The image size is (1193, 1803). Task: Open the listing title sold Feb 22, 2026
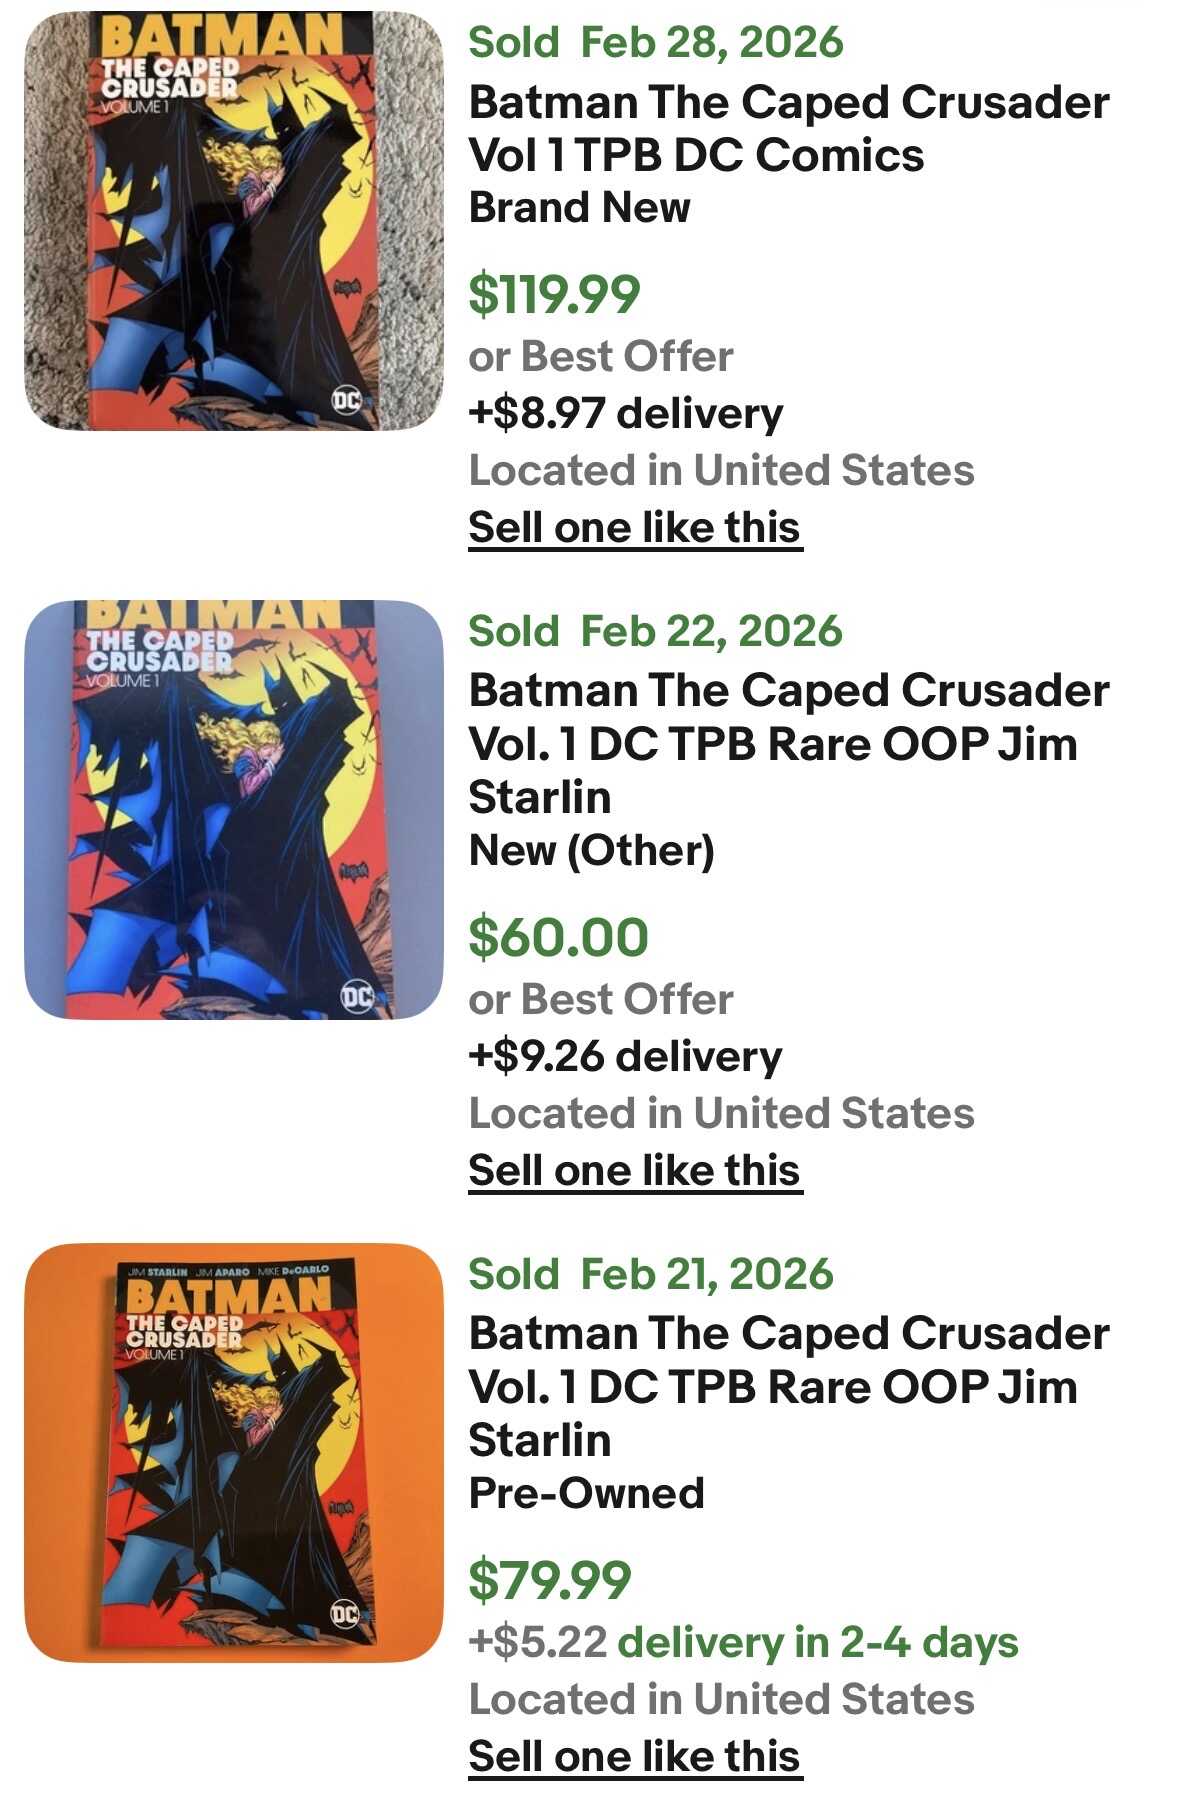(x=788, y=743)
